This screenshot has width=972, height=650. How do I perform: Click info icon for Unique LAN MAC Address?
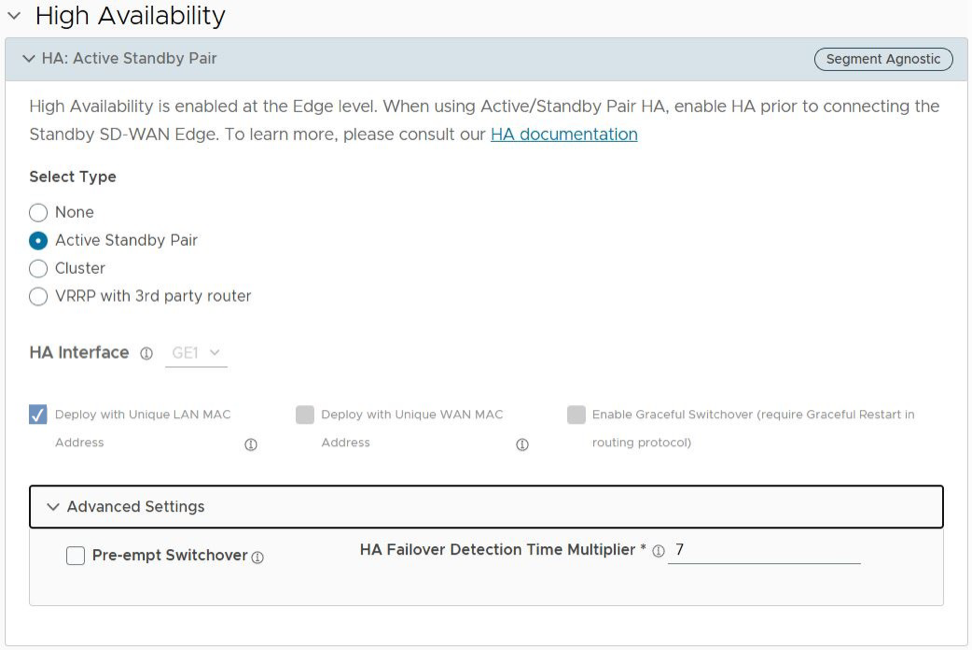tap(251, 445)
